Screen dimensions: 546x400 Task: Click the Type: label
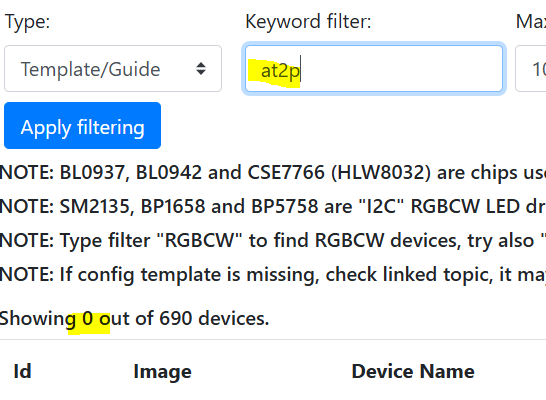[x=28, y=22]
